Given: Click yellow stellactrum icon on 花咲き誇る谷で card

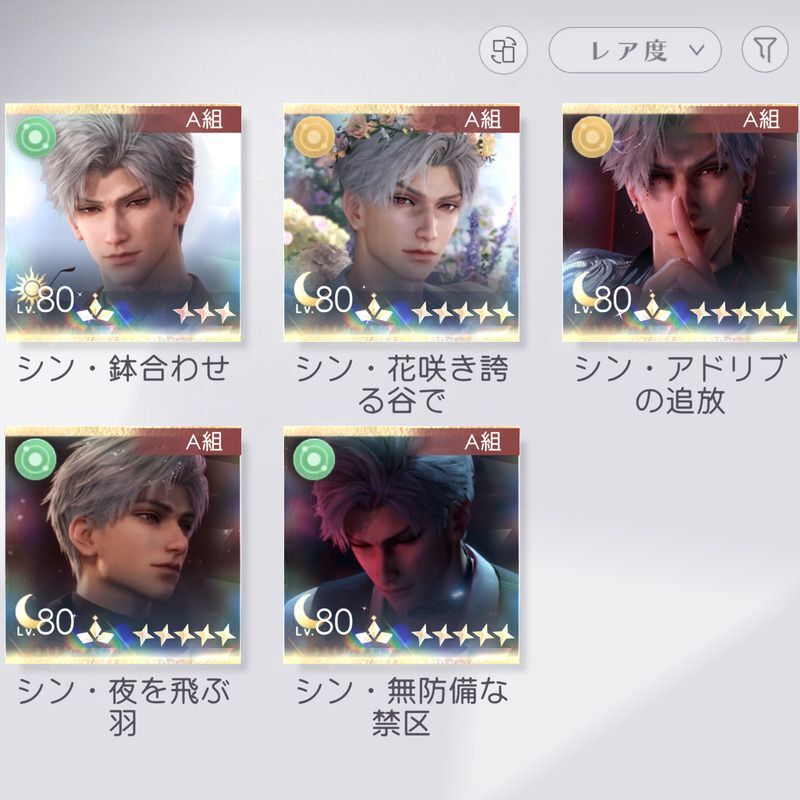Looking at the screenshot, I should click(x=314, y=137).
